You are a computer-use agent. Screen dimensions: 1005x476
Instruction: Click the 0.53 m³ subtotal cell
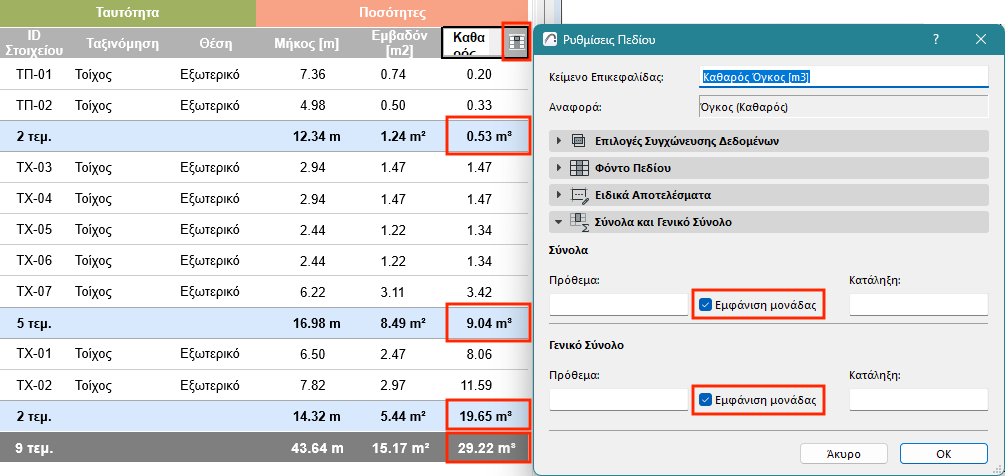488,136
